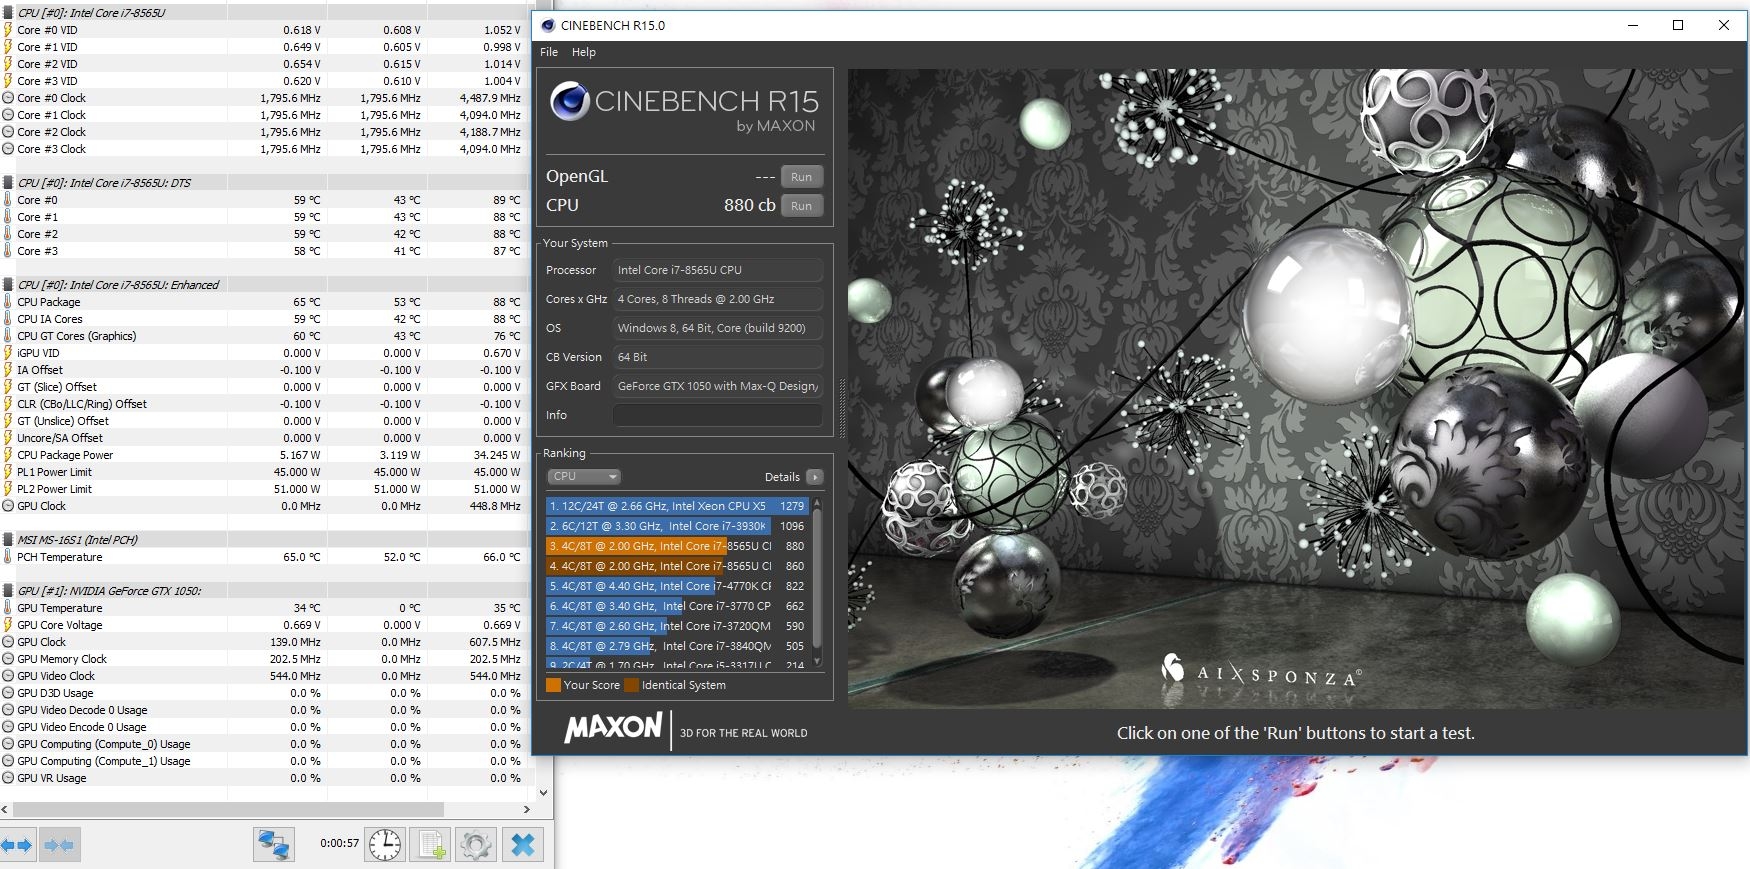This screenshot has width=1750, height=869.
Task: Select the PL2 Power Limit row
Action: pyautogui.click(x=264, y=489)
